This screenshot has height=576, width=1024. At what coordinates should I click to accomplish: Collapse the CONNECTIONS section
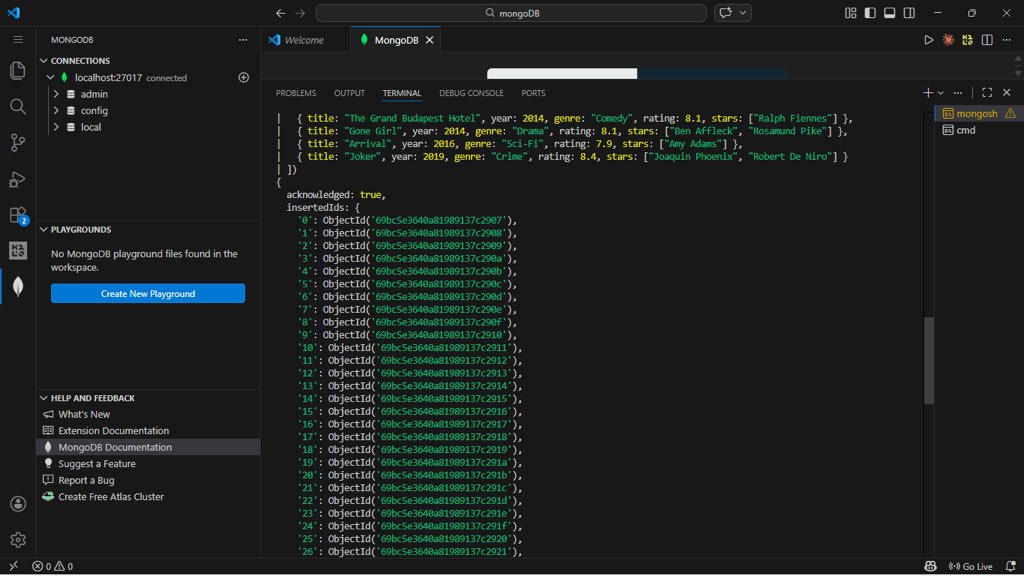tap(44, 61)
